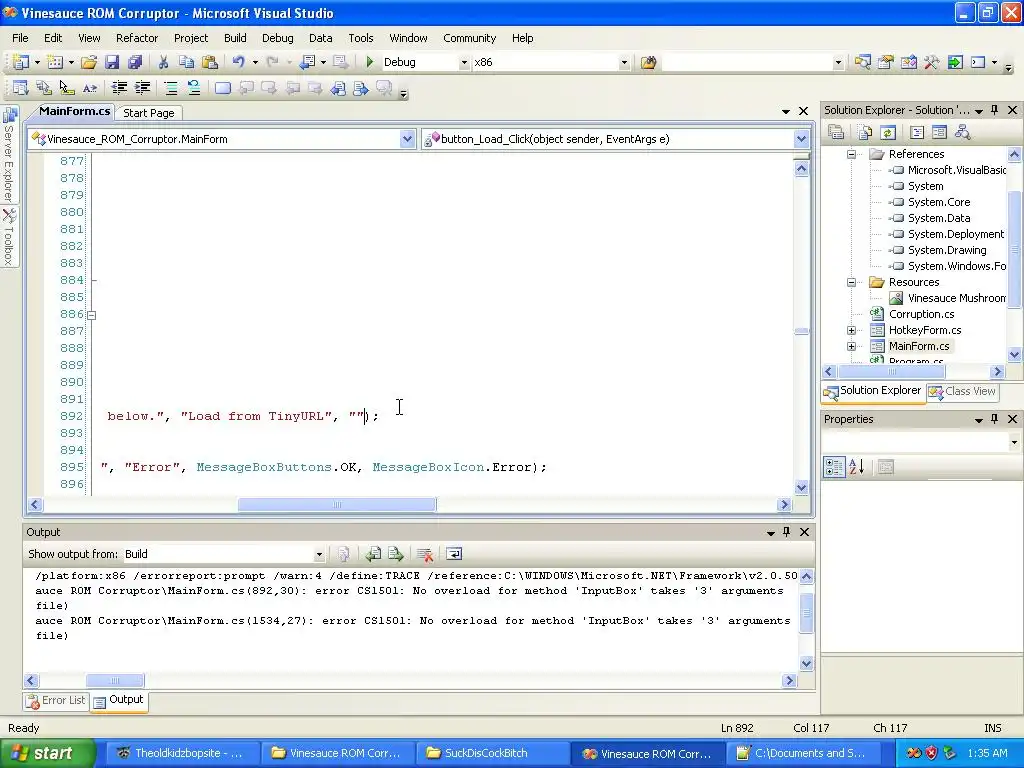
Task: Switch to the Error List tab
Action: 56,700
